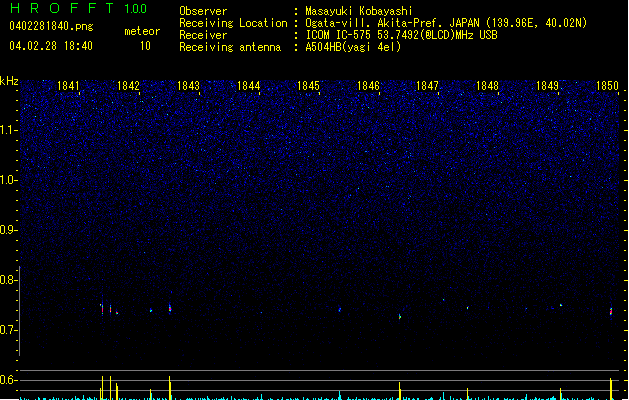Click the 1849 time marker
Screen dimensions: 629x400
548,86
